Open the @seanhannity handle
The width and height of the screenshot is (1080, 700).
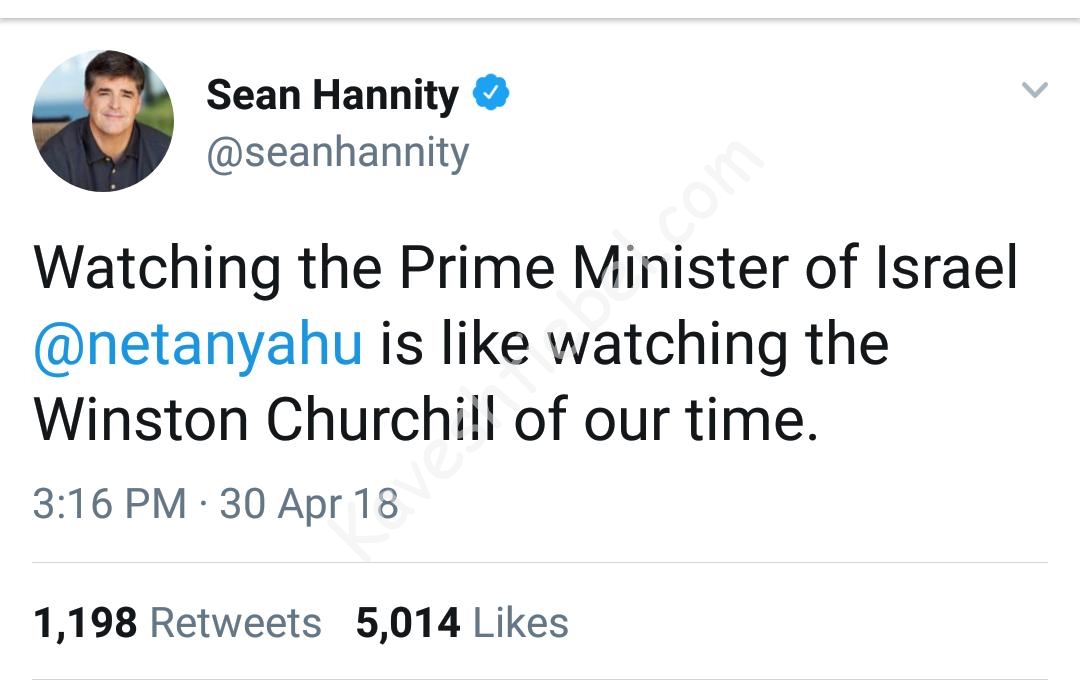[337, 153]
